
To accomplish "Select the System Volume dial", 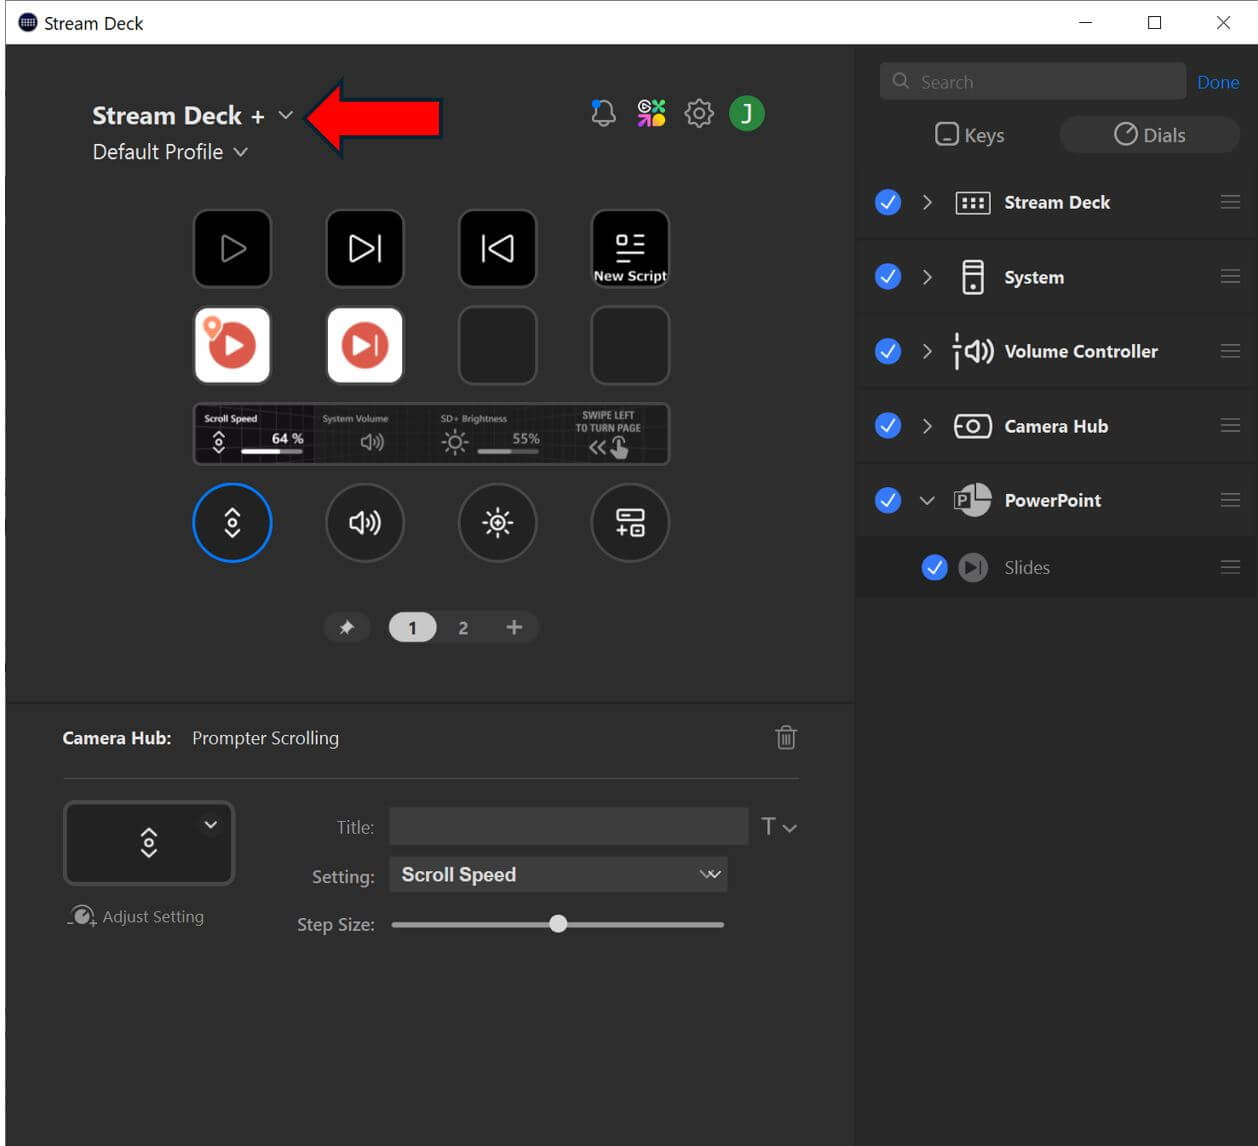I will 365,522.
